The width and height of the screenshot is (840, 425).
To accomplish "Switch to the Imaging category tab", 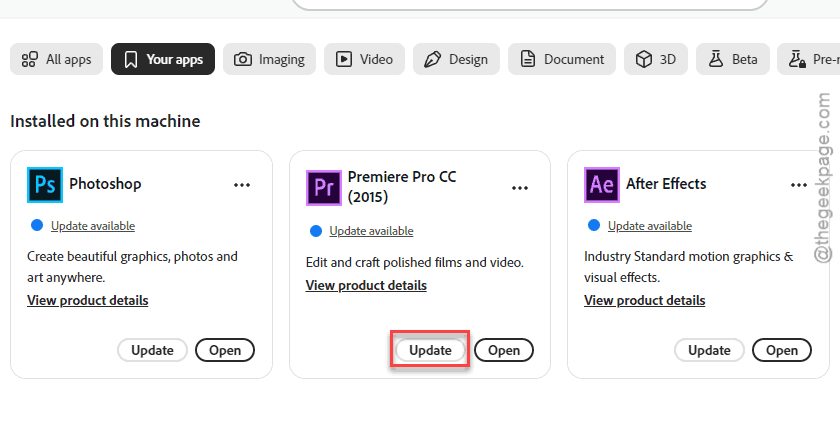I will click(269, 59).
